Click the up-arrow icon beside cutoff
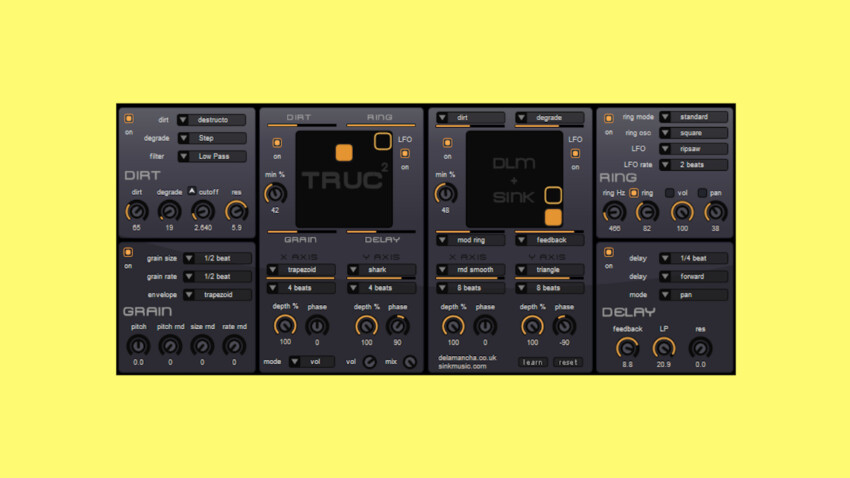The image size is (850, 478). (x=191, y=191)
